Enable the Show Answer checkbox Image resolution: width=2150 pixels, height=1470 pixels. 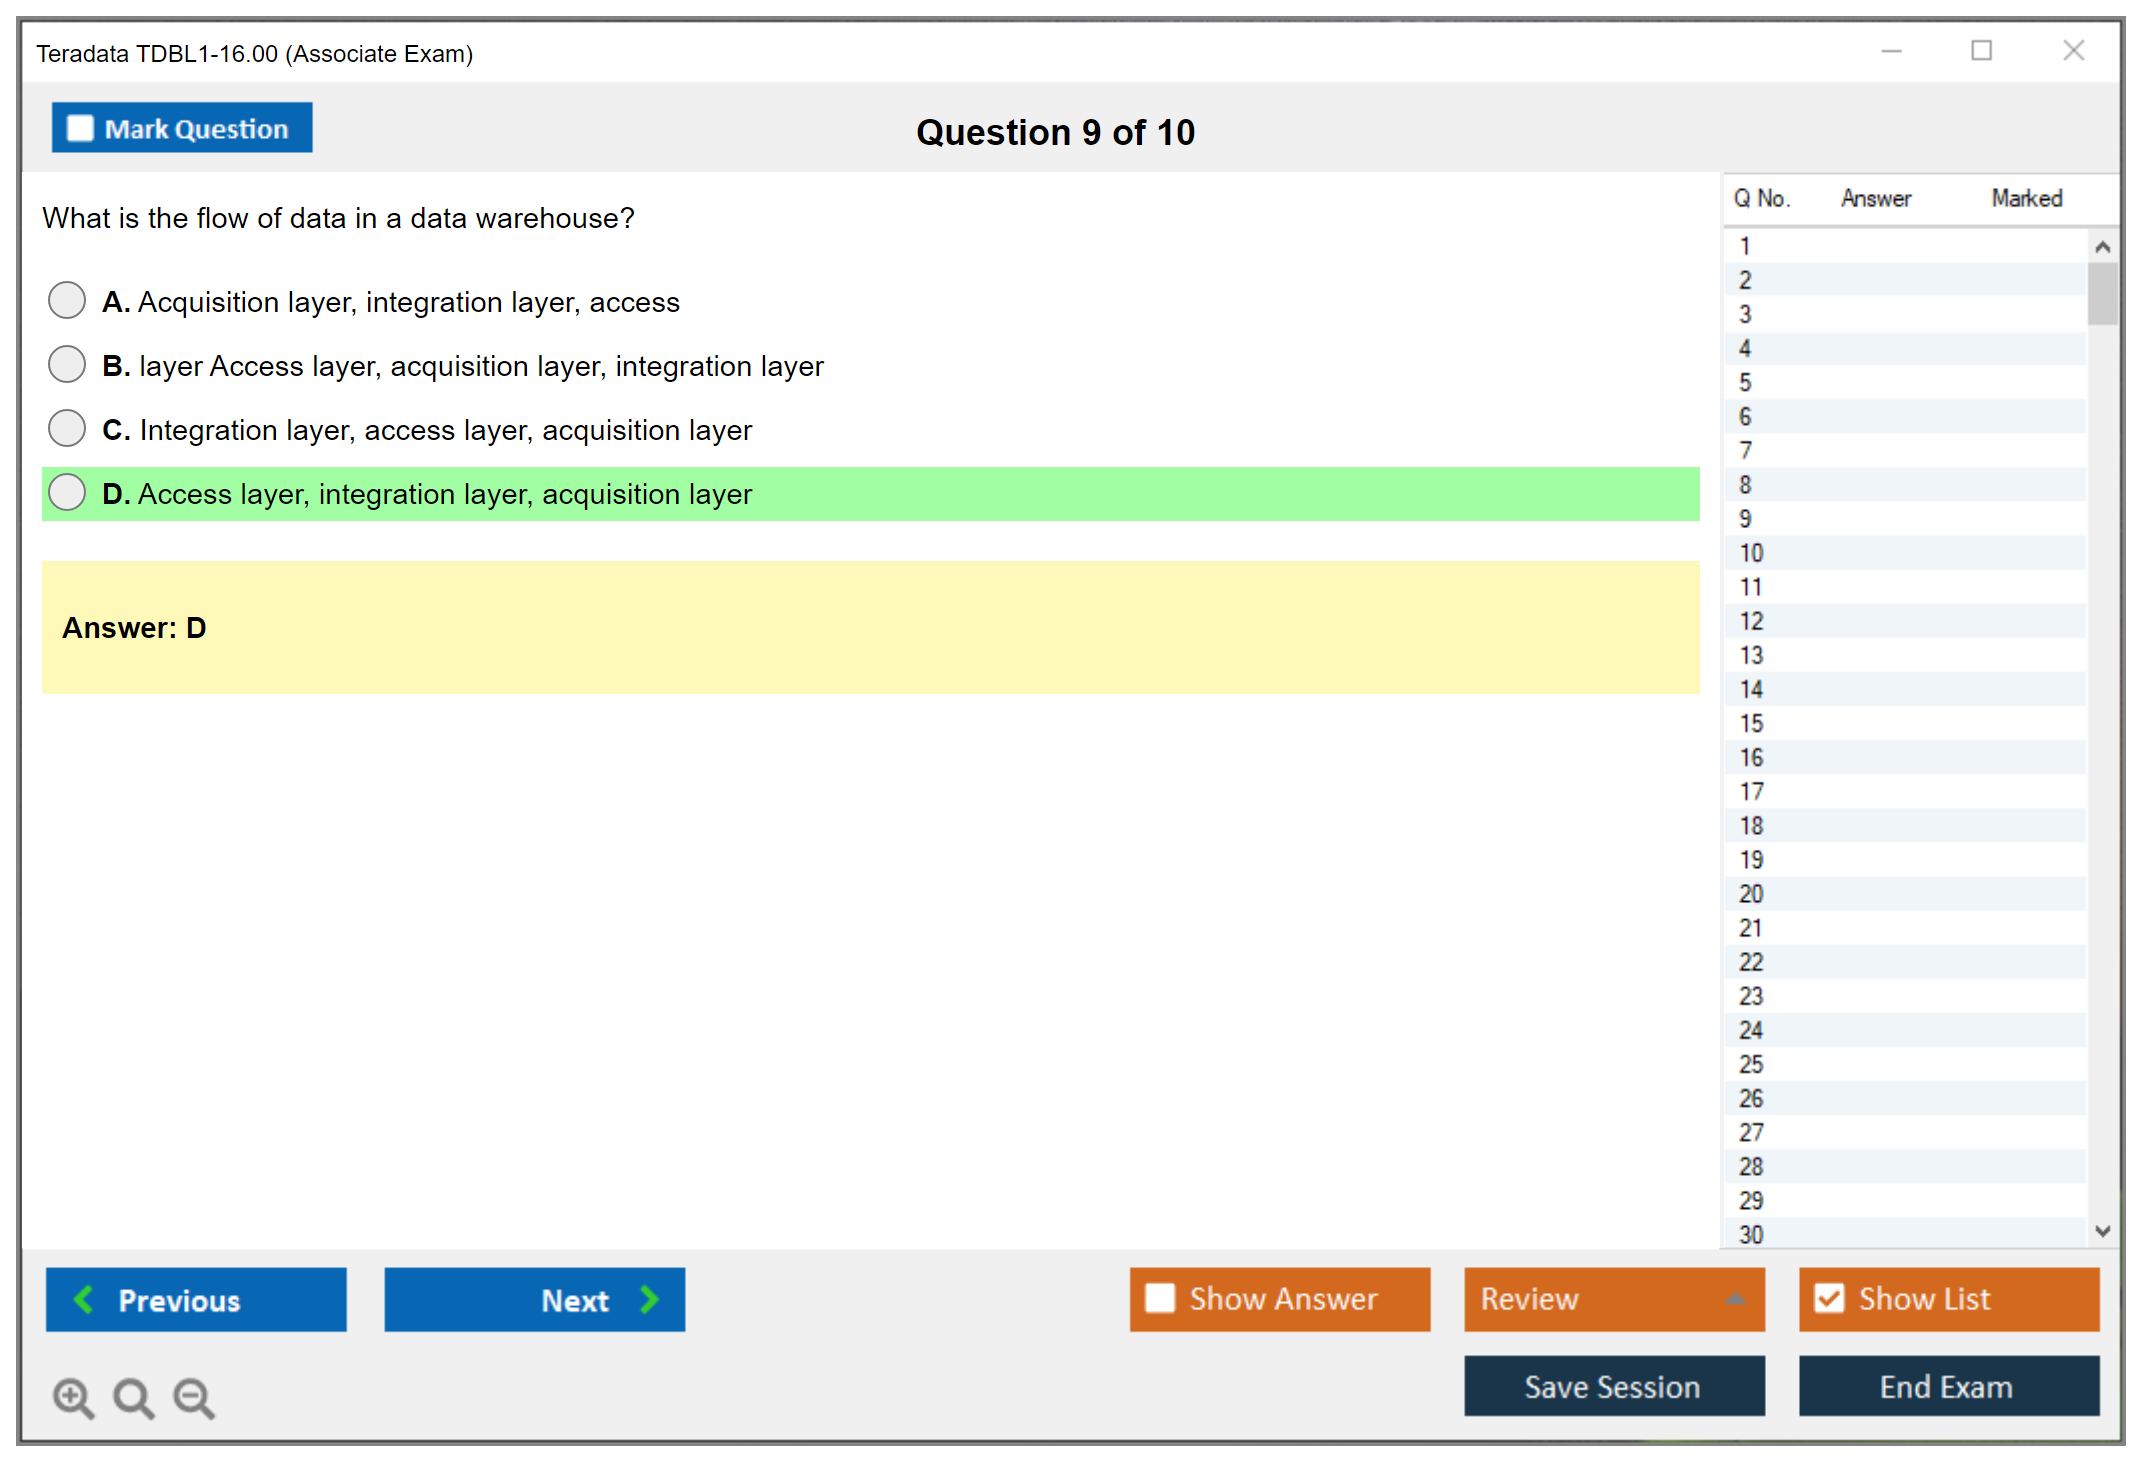1160,1298
